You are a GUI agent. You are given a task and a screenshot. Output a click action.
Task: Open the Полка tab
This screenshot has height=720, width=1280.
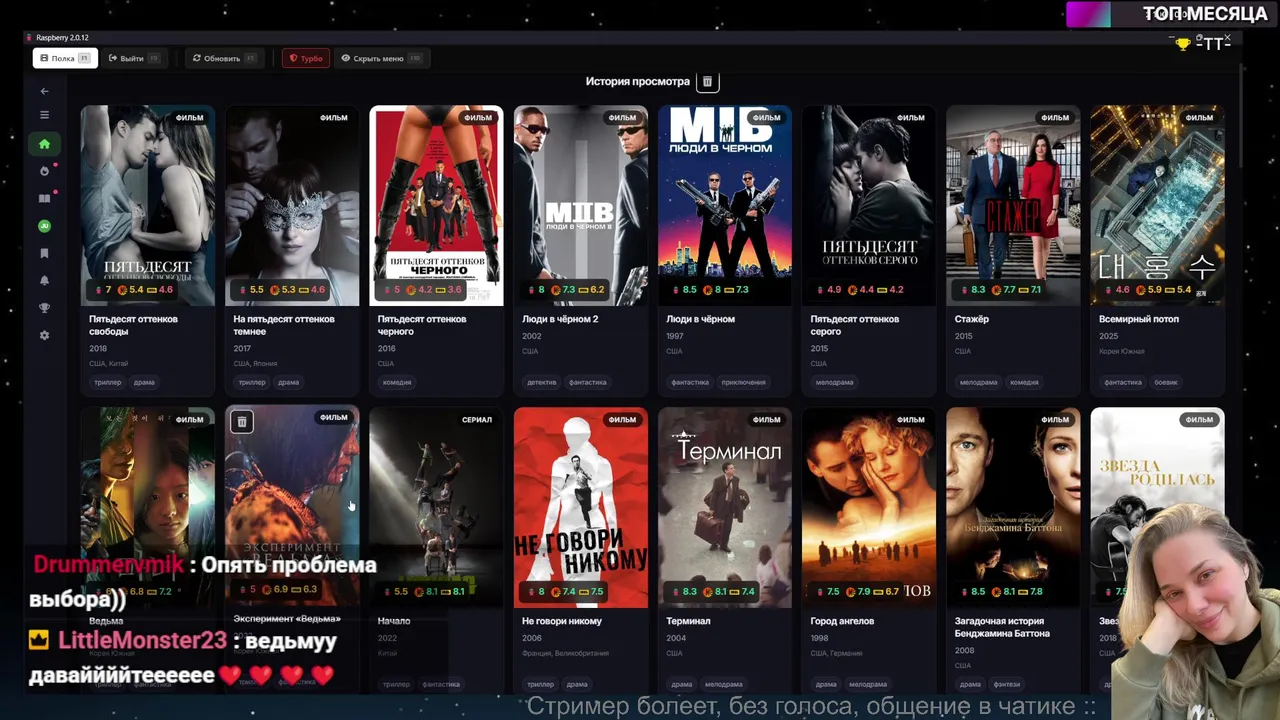(x=65, y=58)
